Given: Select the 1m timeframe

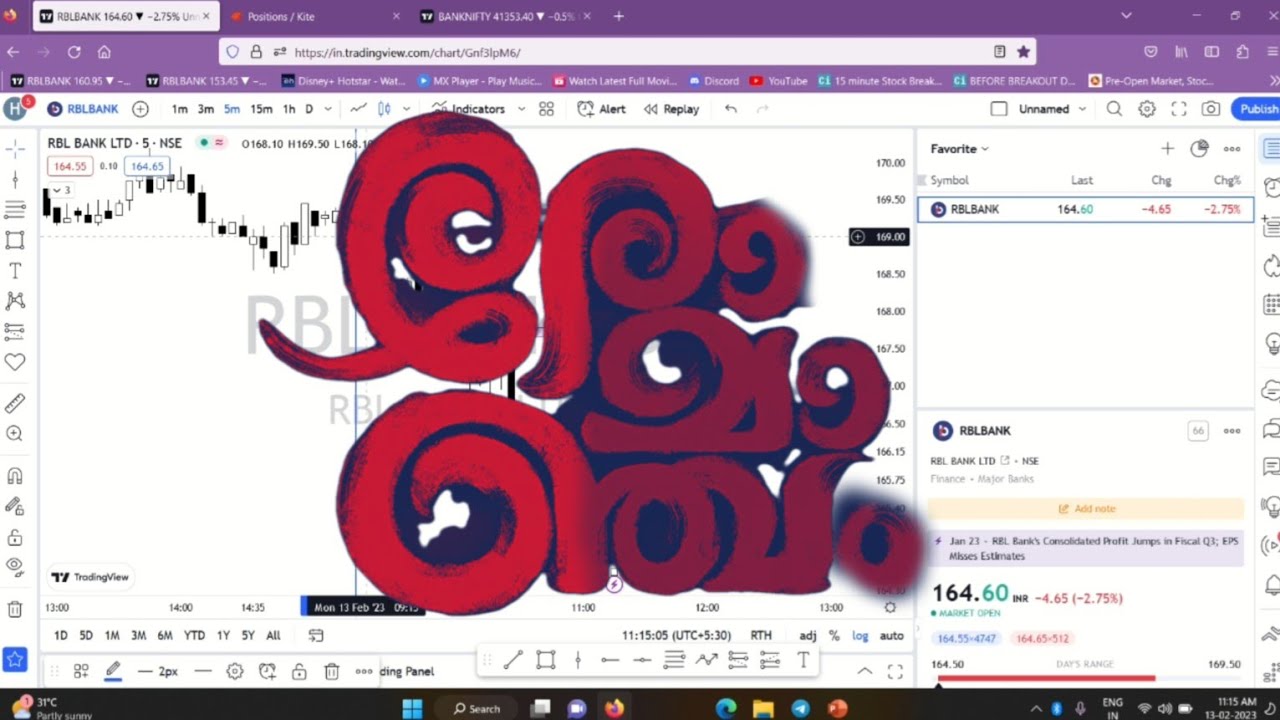Looking at the screenshot, I should (180, 109).
